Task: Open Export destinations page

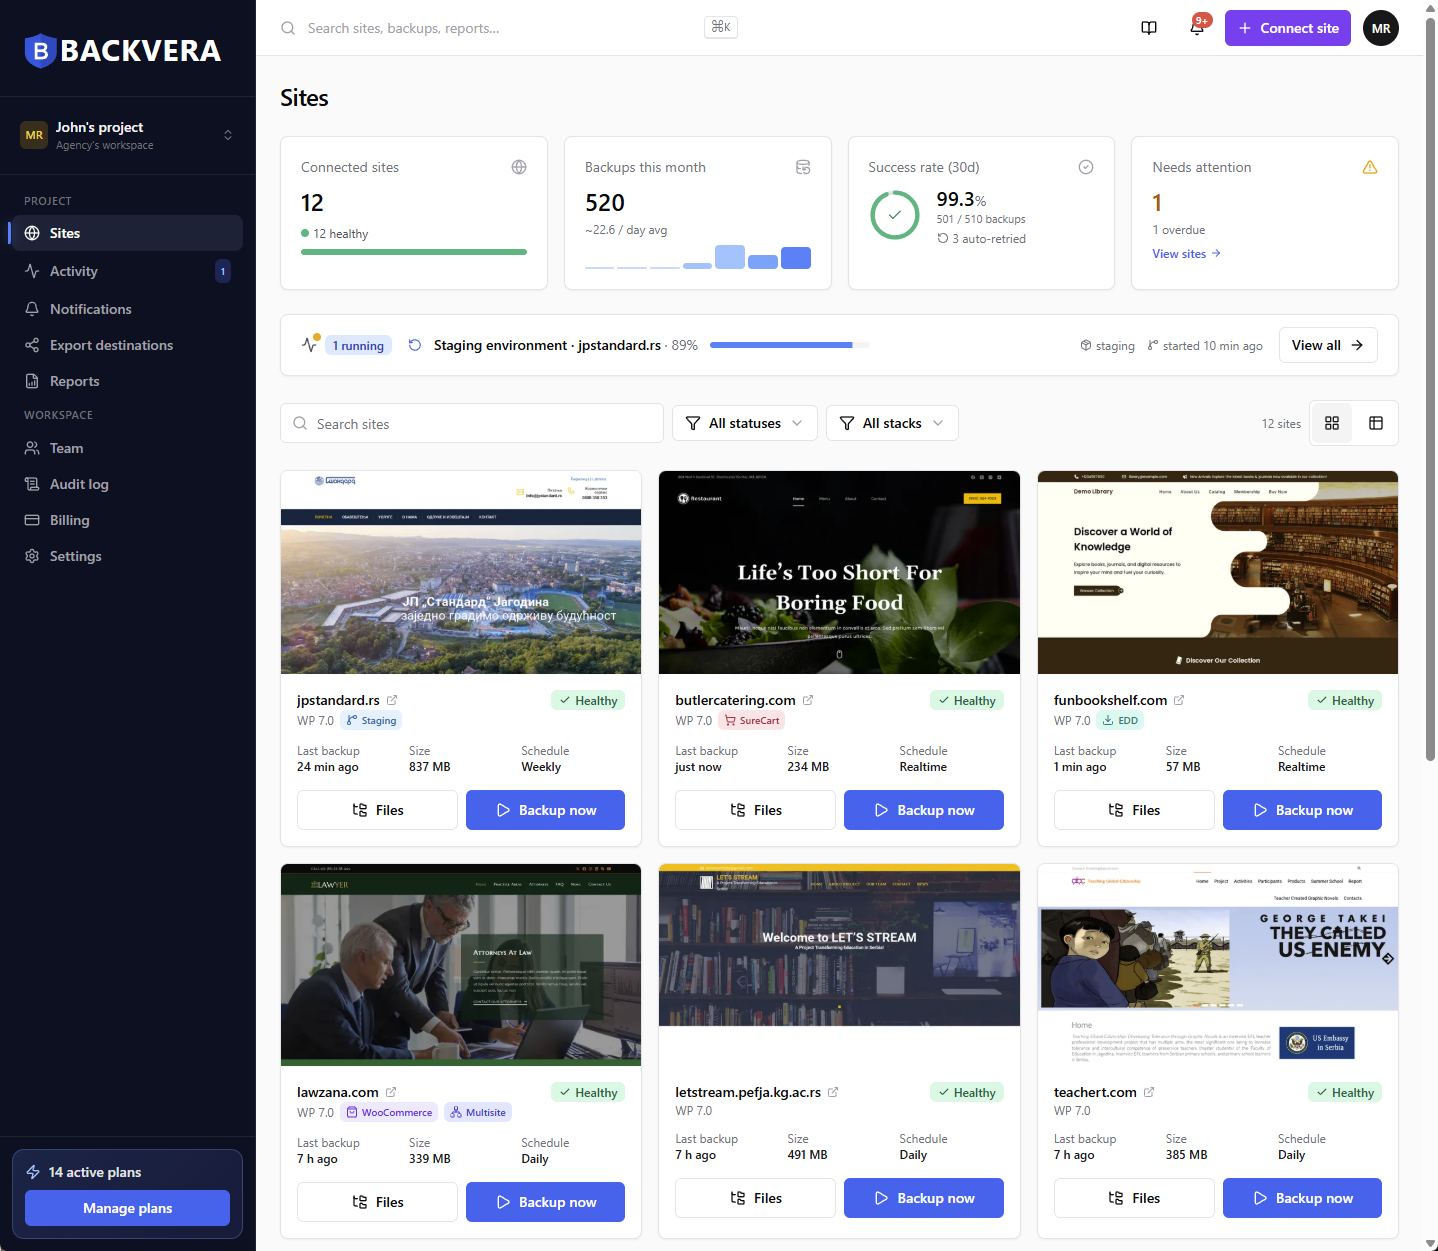Action: 126,345
